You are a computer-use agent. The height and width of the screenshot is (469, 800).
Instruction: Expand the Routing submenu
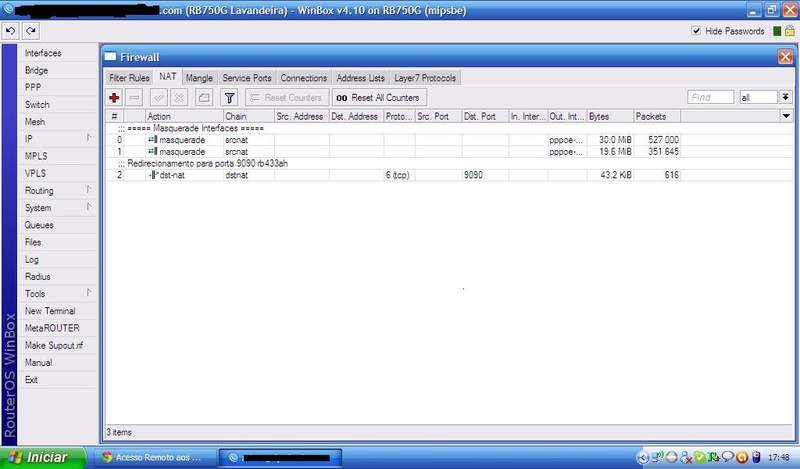[58, 190]
